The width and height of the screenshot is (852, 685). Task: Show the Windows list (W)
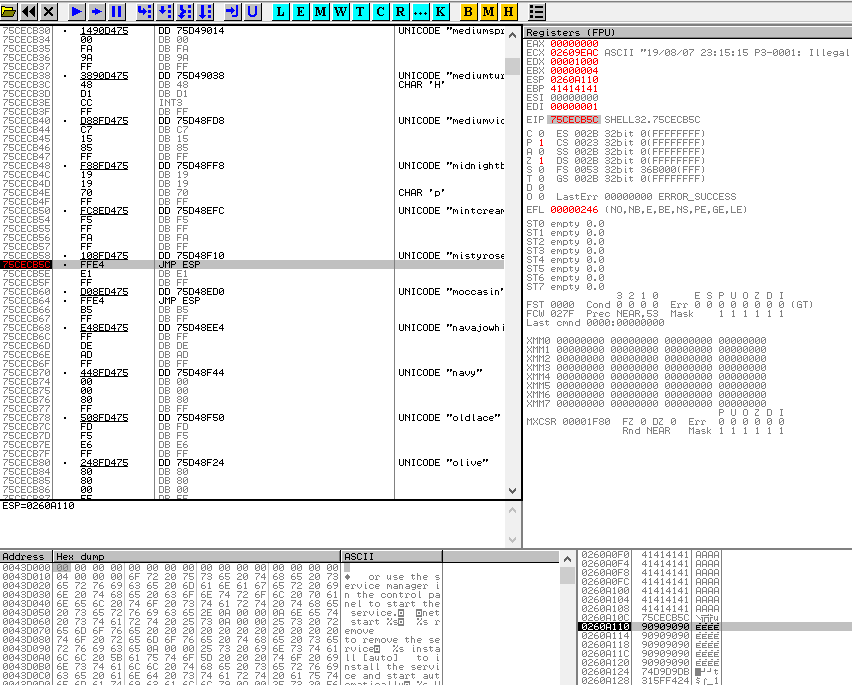[341, 11]
